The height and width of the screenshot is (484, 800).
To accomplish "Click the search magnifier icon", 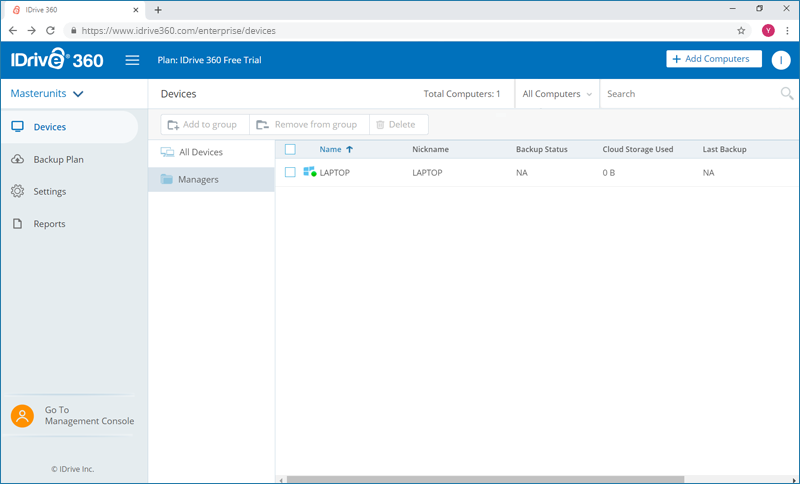I will (x=787, y=93).
